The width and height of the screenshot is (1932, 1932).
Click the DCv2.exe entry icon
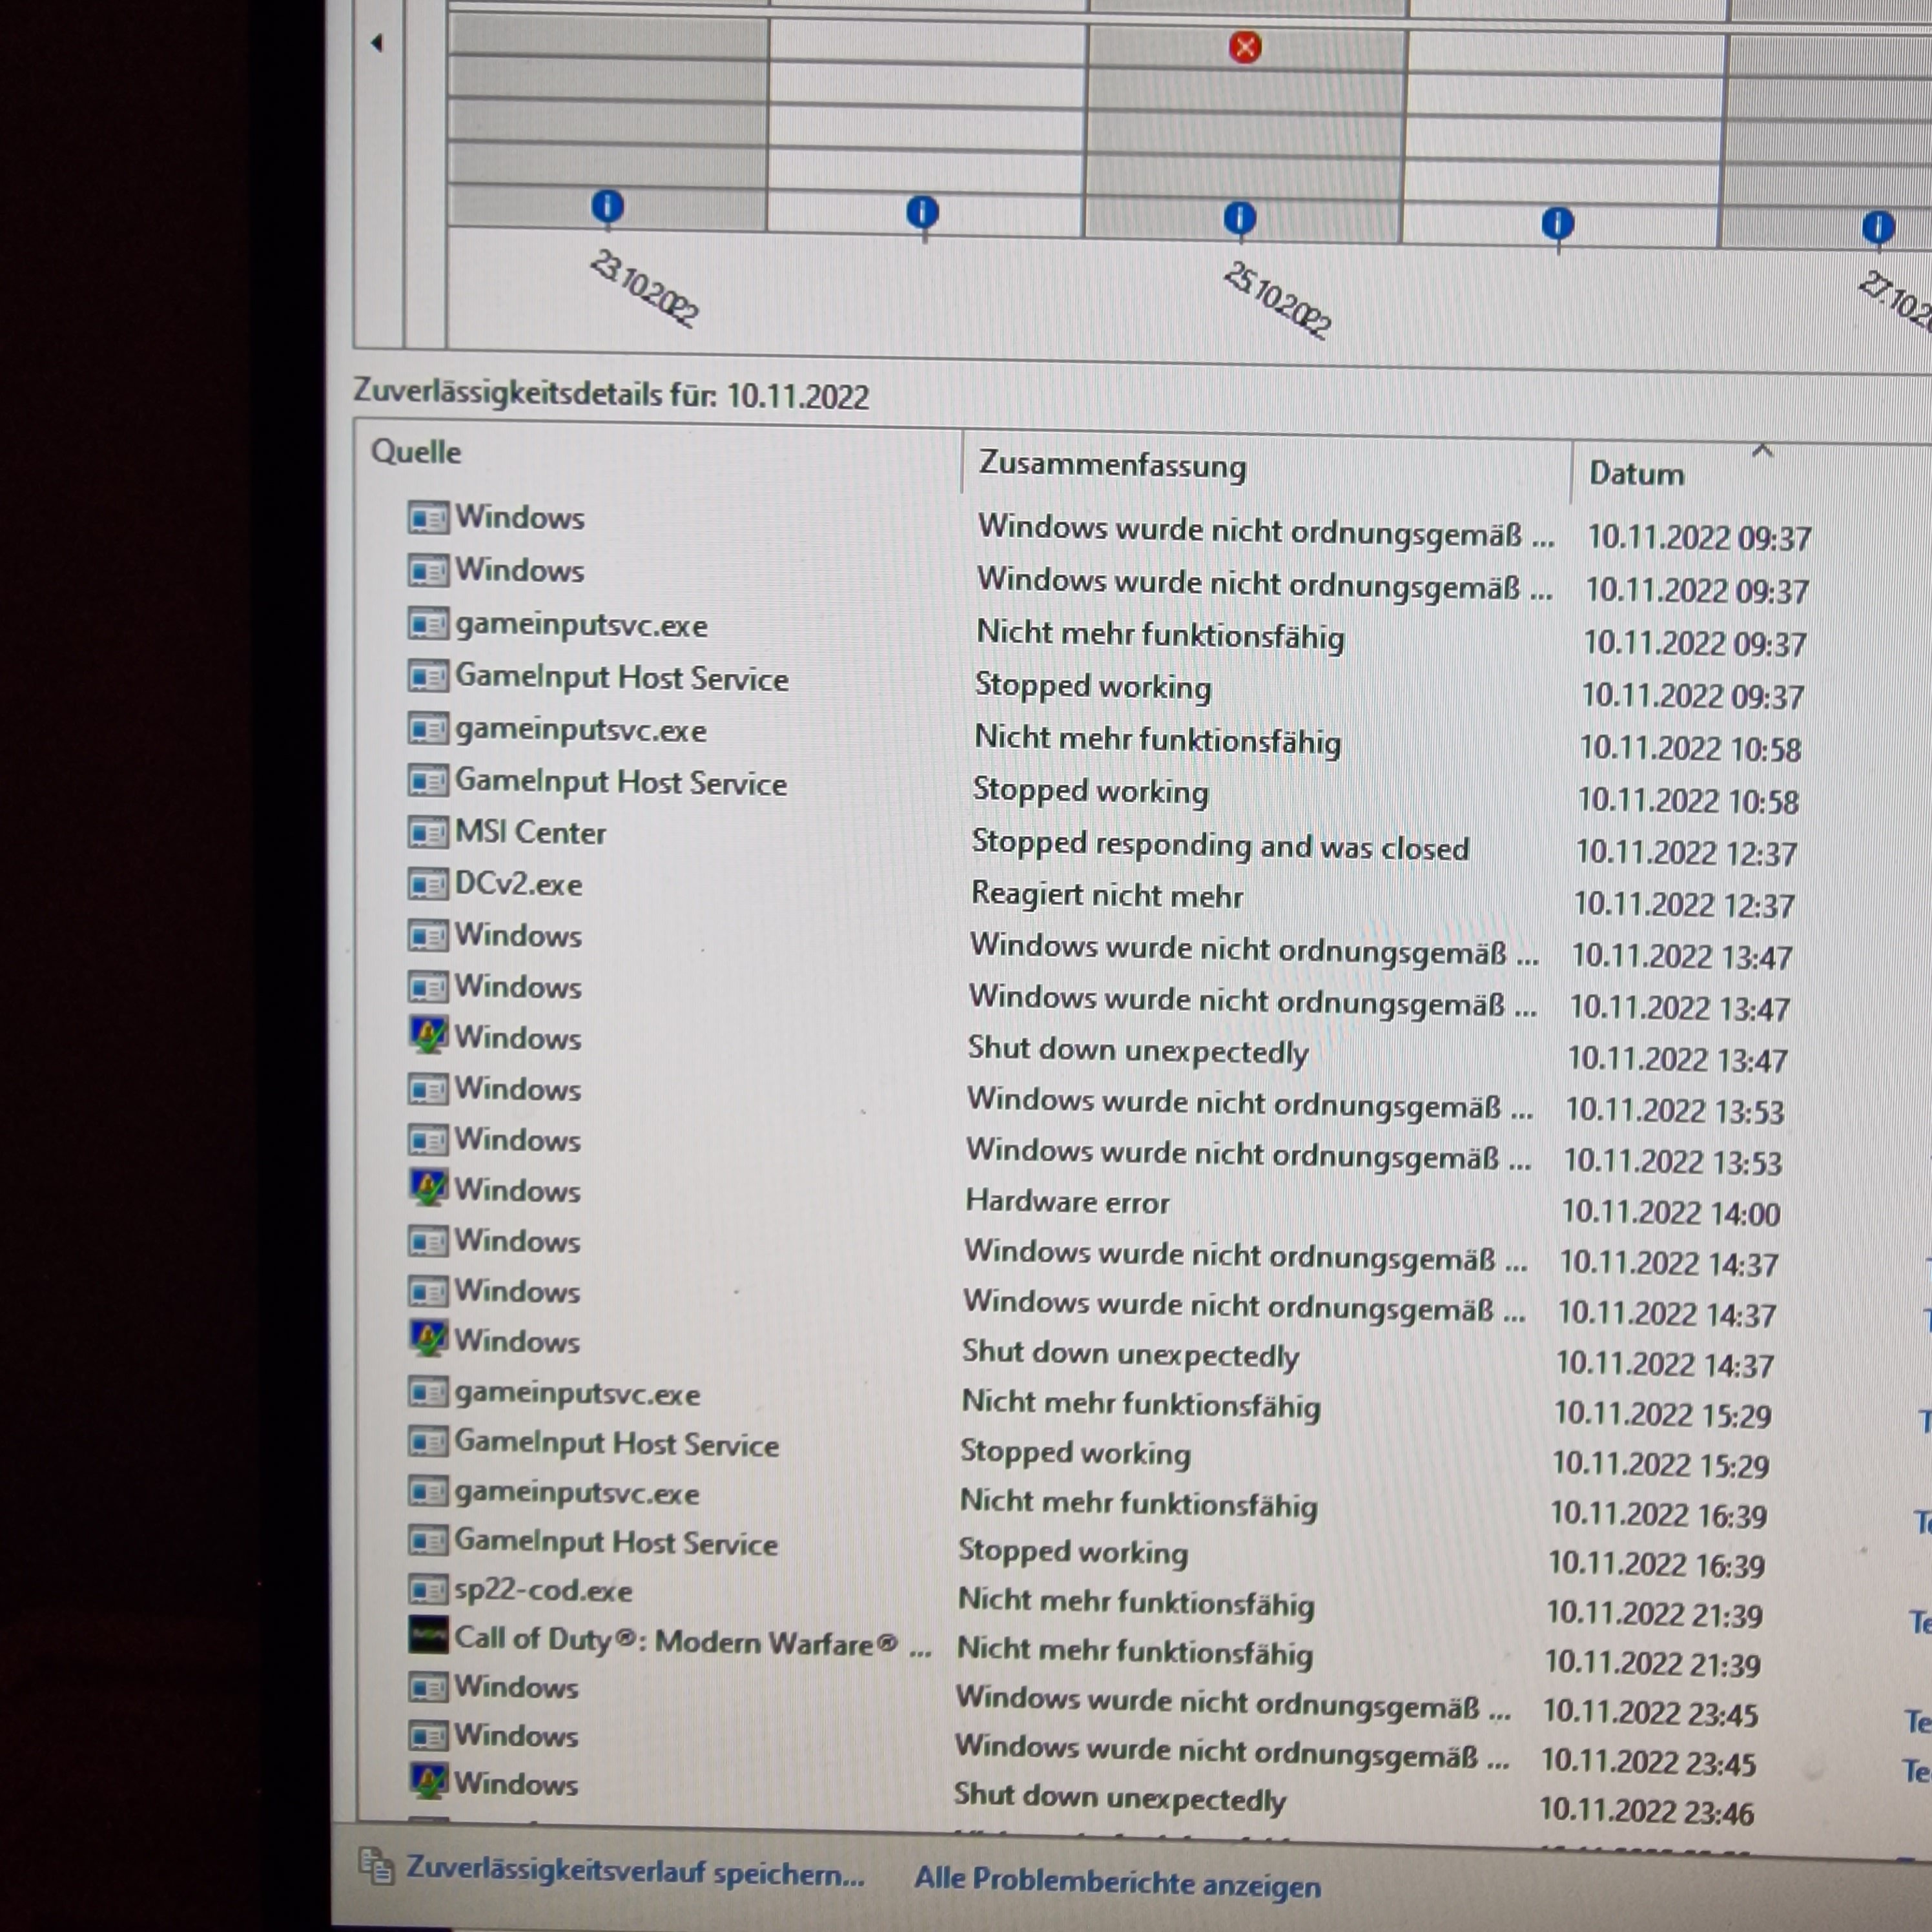click(x=428, y=884)
